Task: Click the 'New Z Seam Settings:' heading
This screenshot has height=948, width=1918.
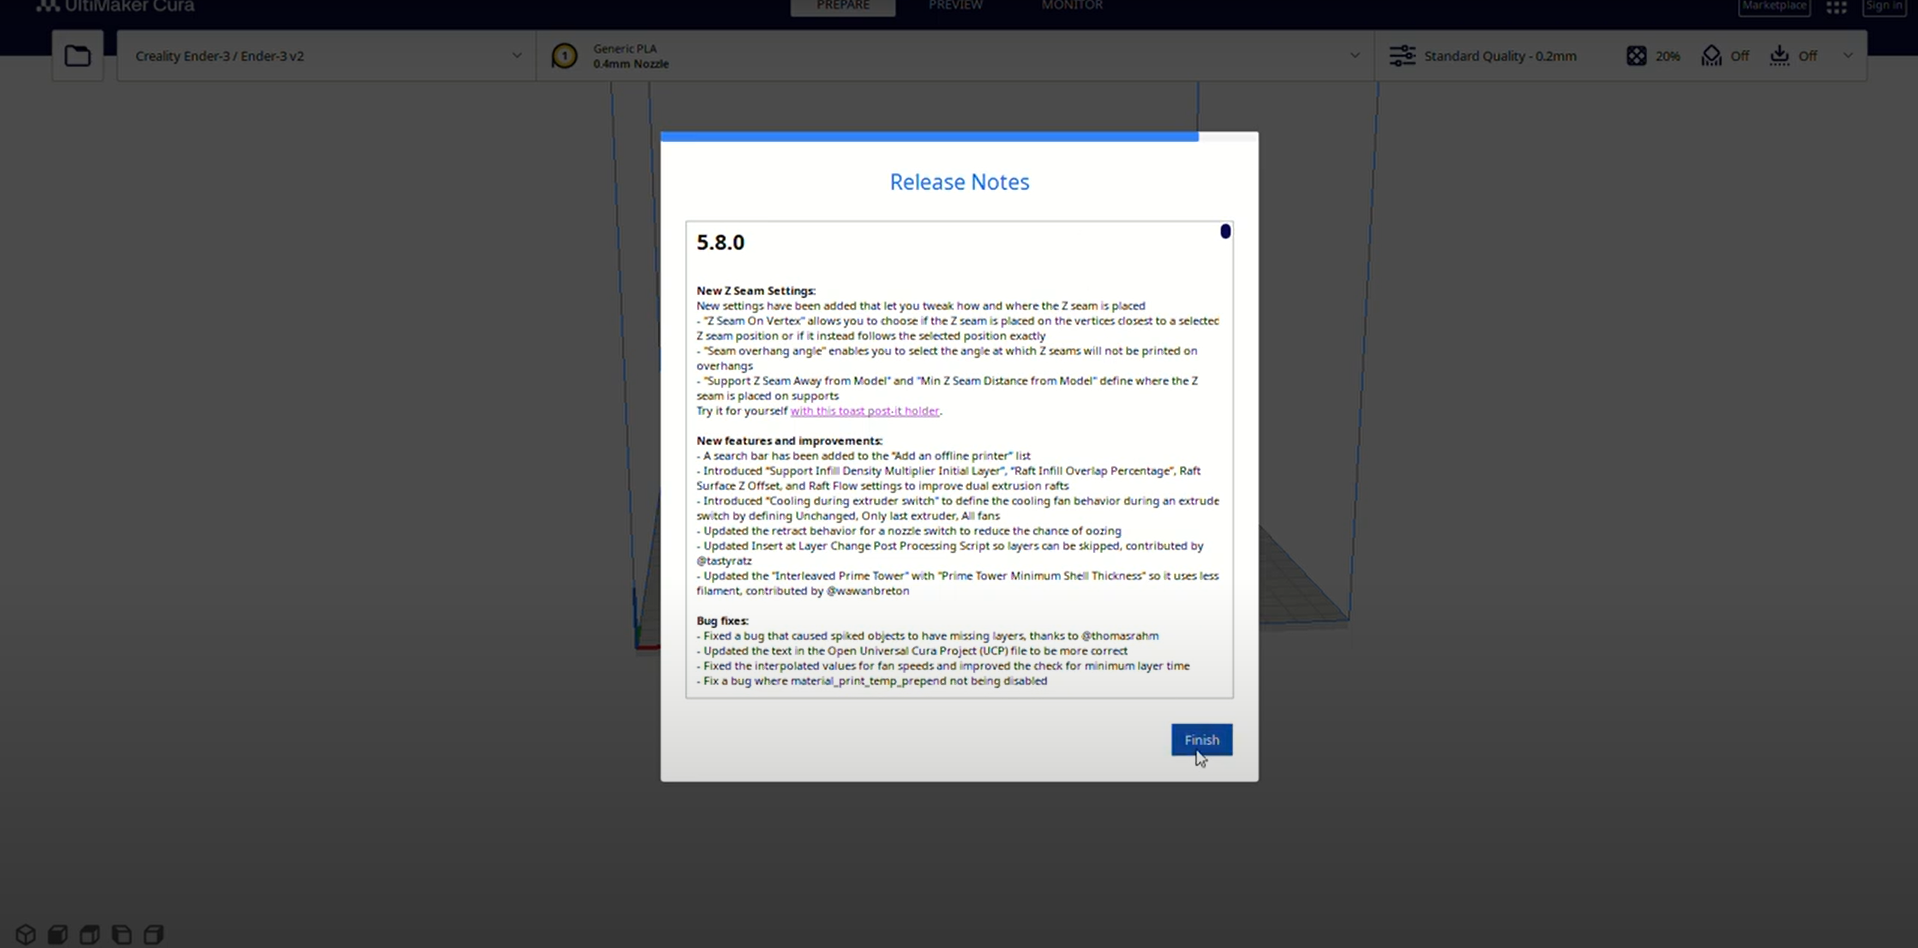Action: (x=756, y=291)
